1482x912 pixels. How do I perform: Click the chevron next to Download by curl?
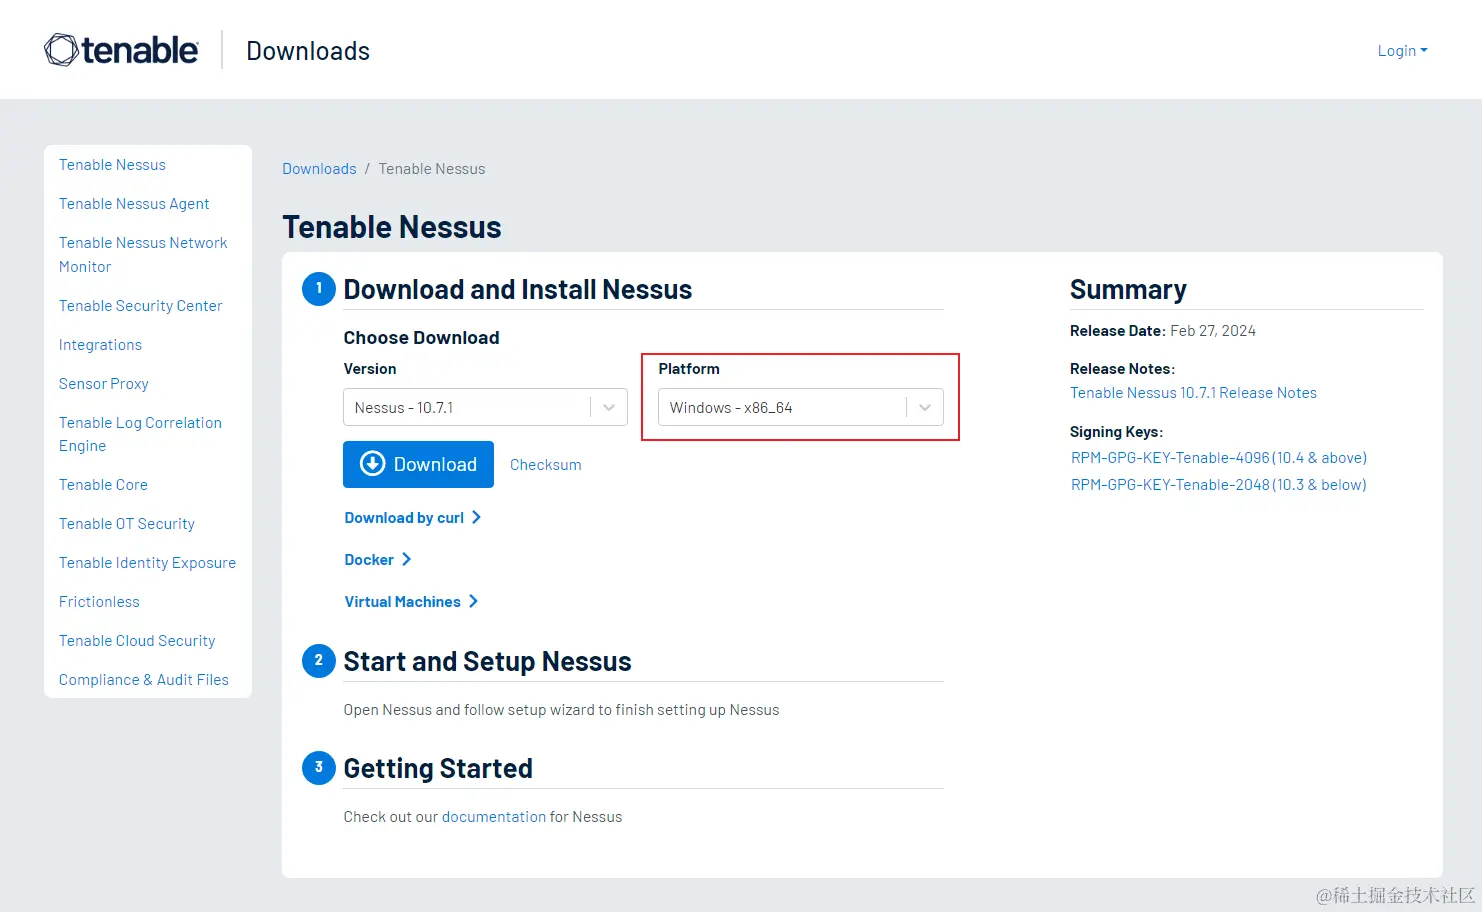tap(476, 517)
